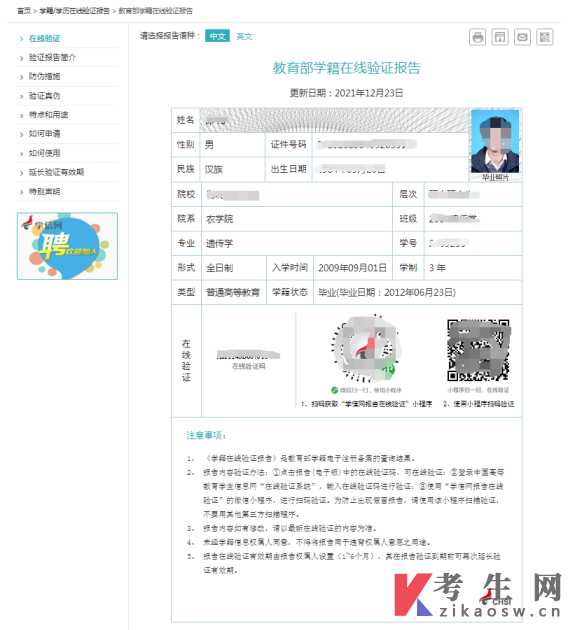The height and width of the screenshot is (630, 576).
Task: Open the QR code icon in toolbar
Action: pos(545,37)
